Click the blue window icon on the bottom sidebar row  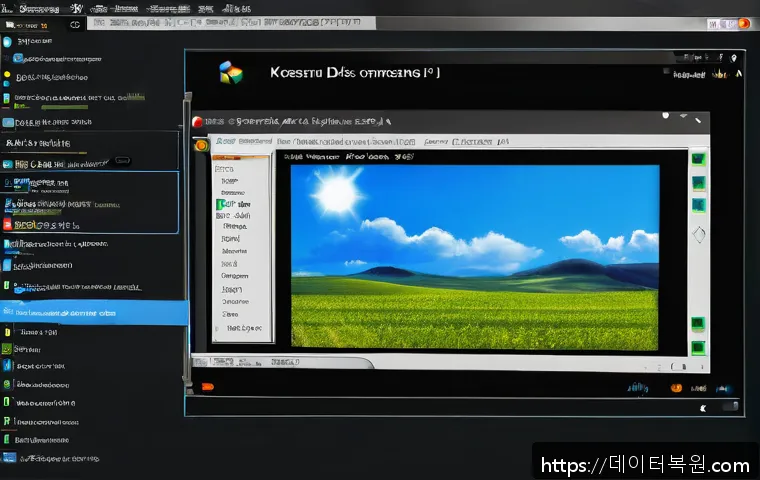click(x=9, y=457)
